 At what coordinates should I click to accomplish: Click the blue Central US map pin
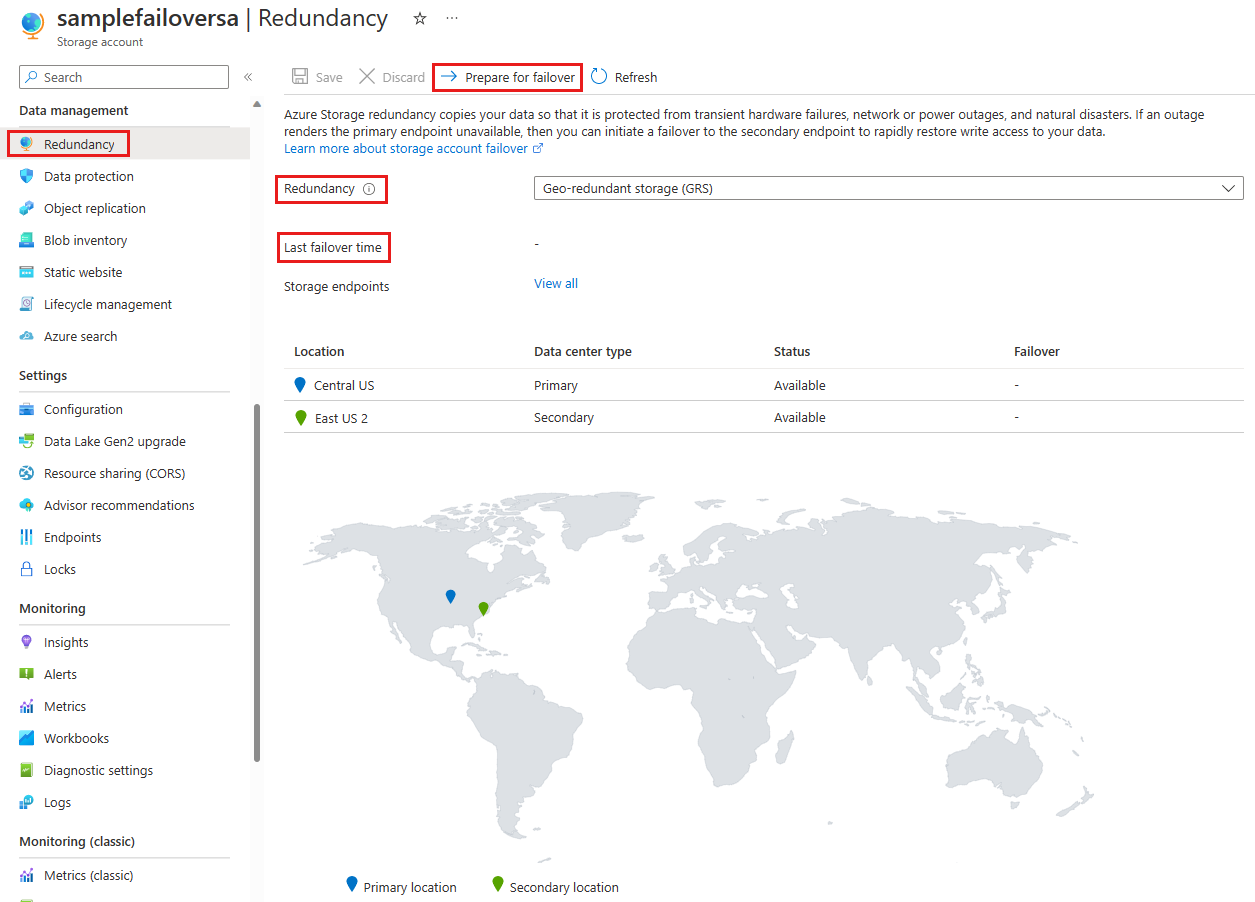click(x=450, y=596)
